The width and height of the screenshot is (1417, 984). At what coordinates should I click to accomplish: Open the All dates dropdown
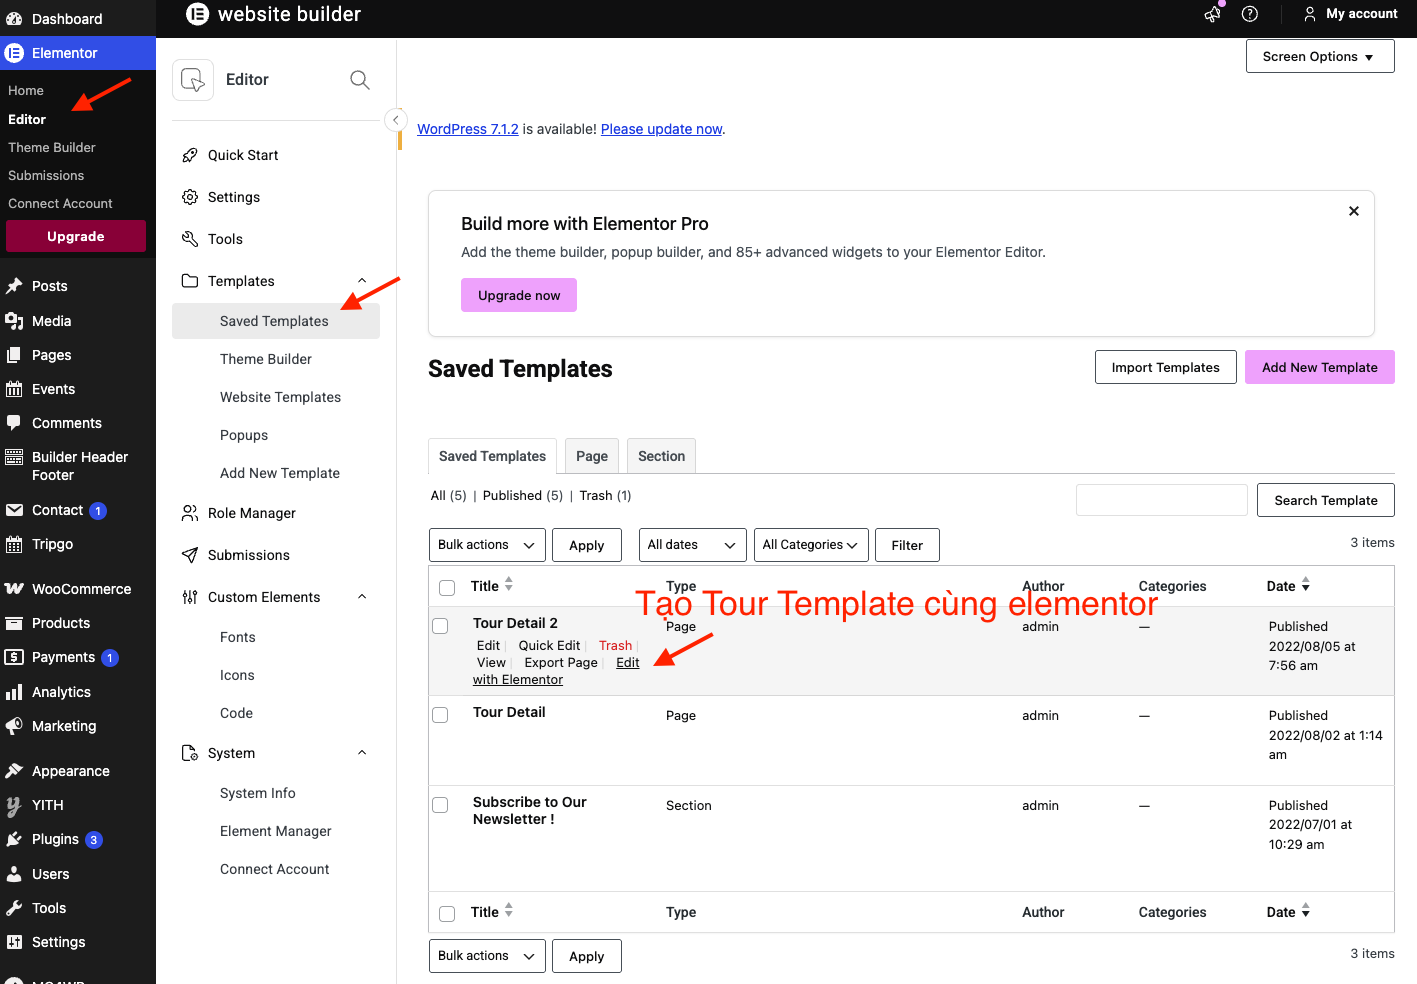693,545
